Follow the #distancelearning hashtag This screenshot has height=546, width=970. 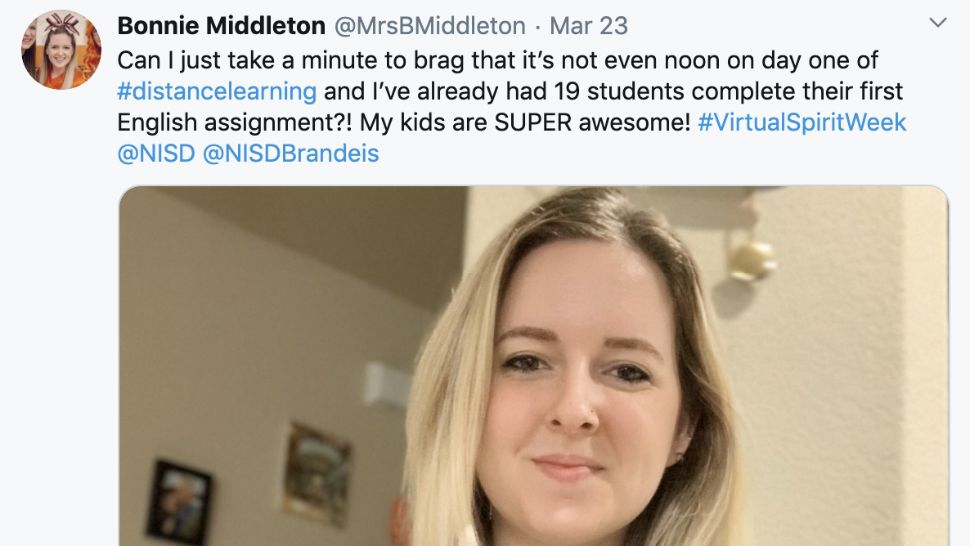[217, 91]
